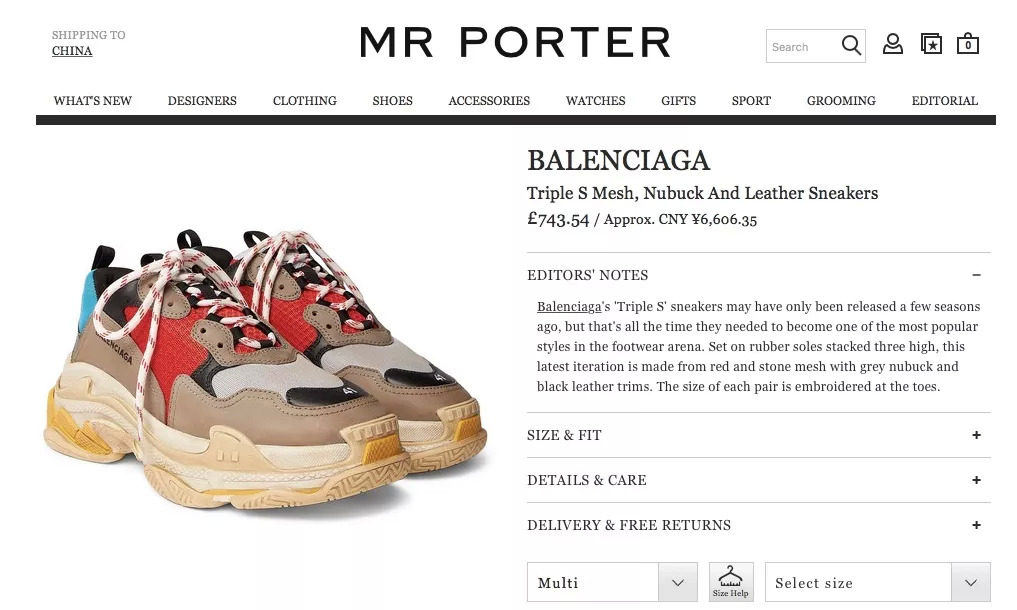The height and width of the screenshot is (610, 1017).
Task: Open the shopping bag icon
Action: 968,43
